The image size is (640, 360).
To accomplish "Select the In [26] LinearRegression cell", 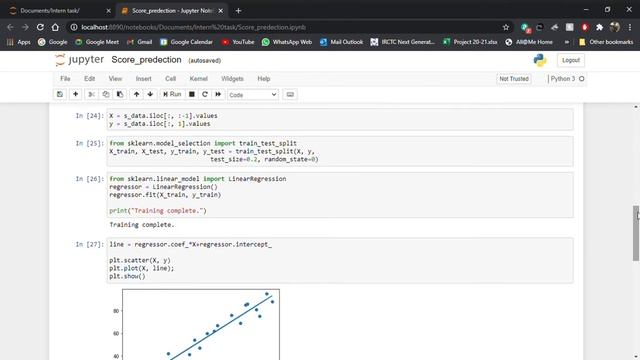I will 340,195.
